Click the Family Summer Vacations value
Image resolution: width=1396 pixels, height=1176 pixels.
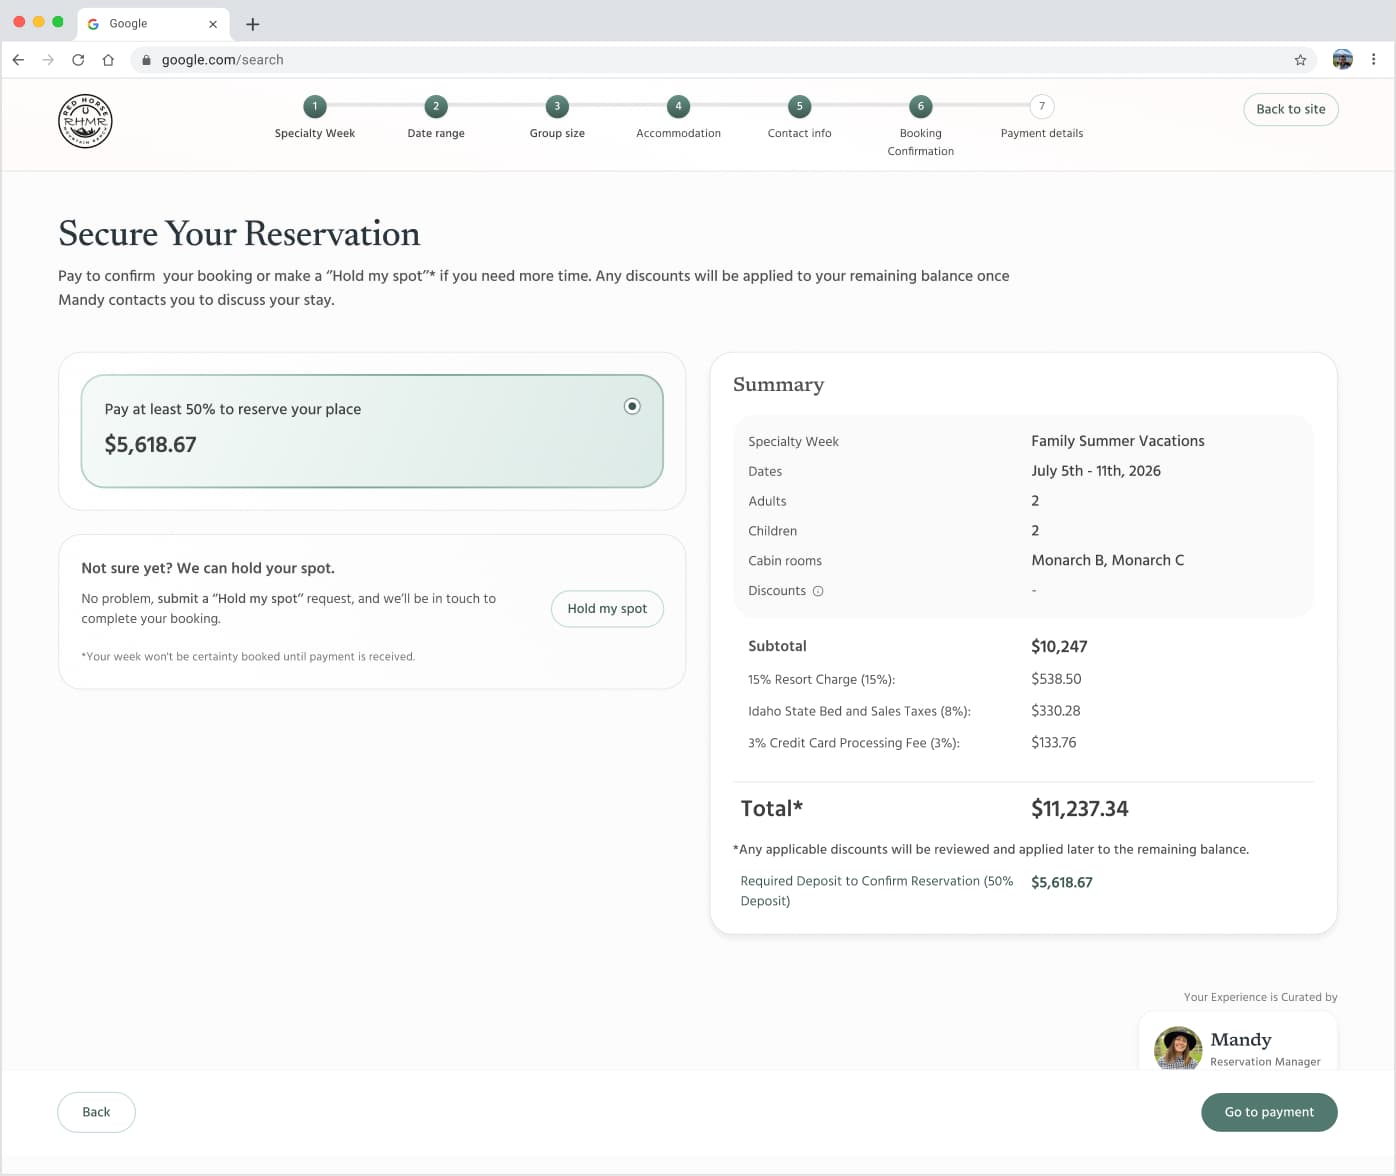click(x=1118, y=441)
